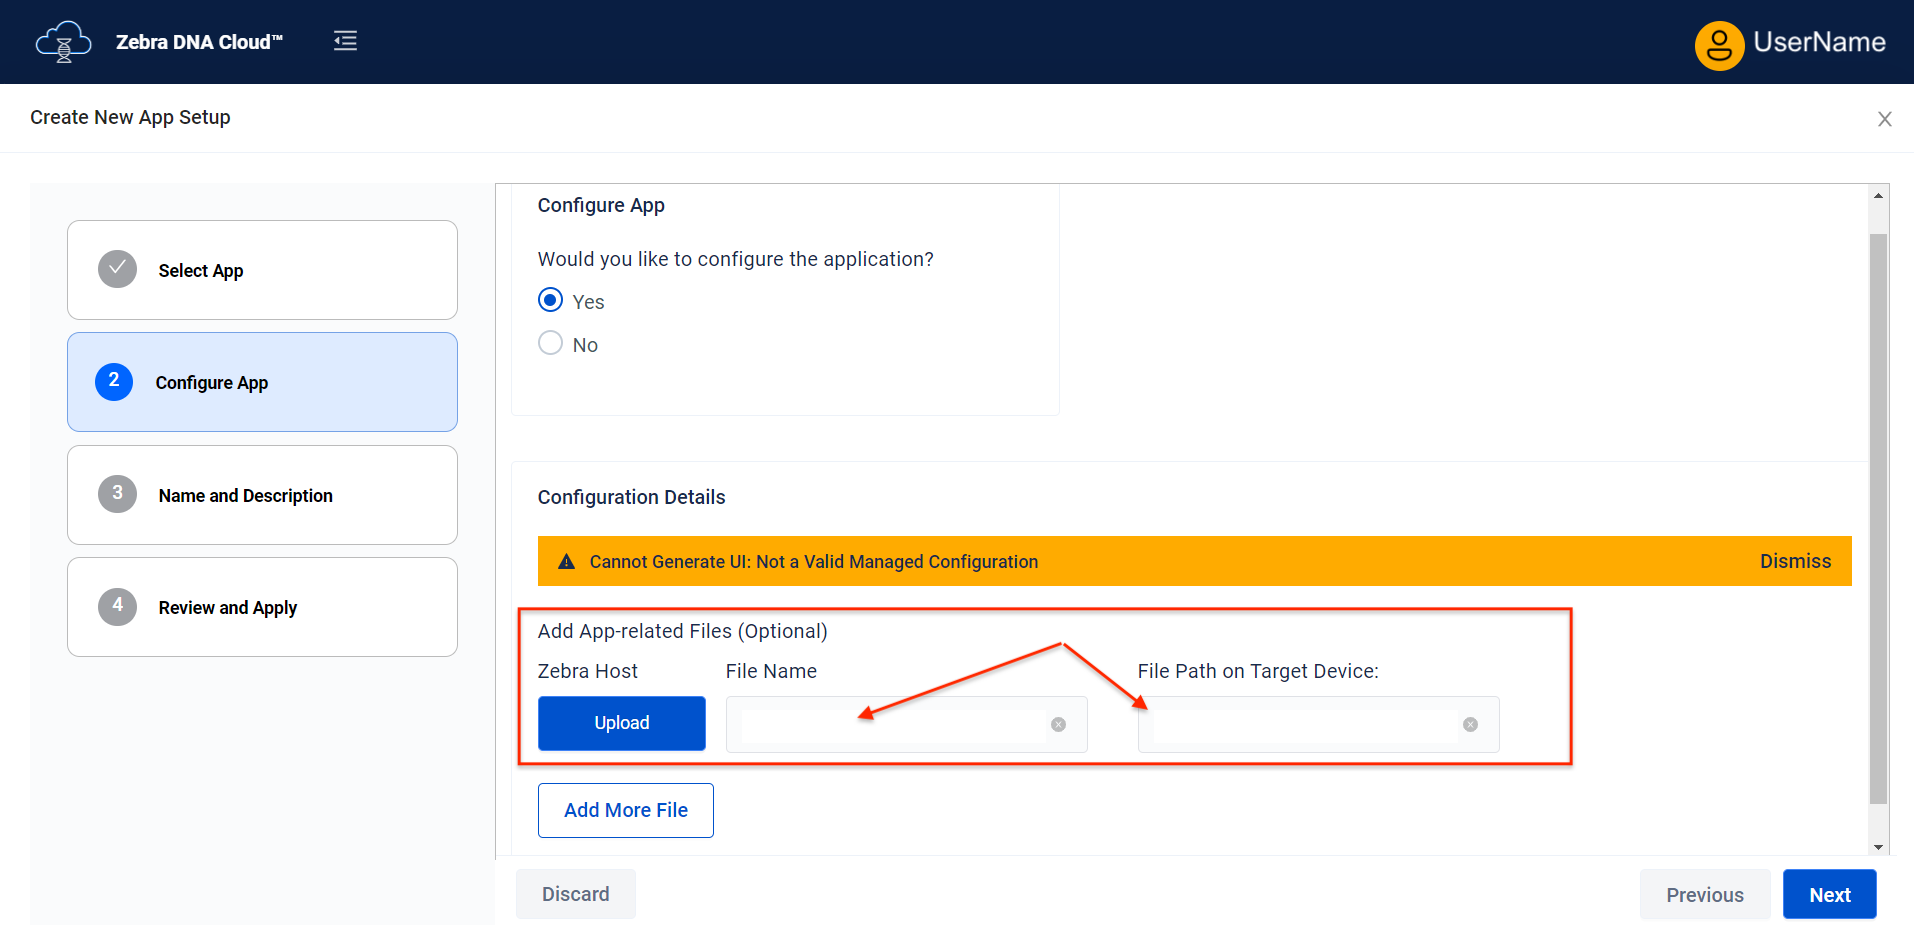Click the scrollbar down arrow

[1878, 847]
